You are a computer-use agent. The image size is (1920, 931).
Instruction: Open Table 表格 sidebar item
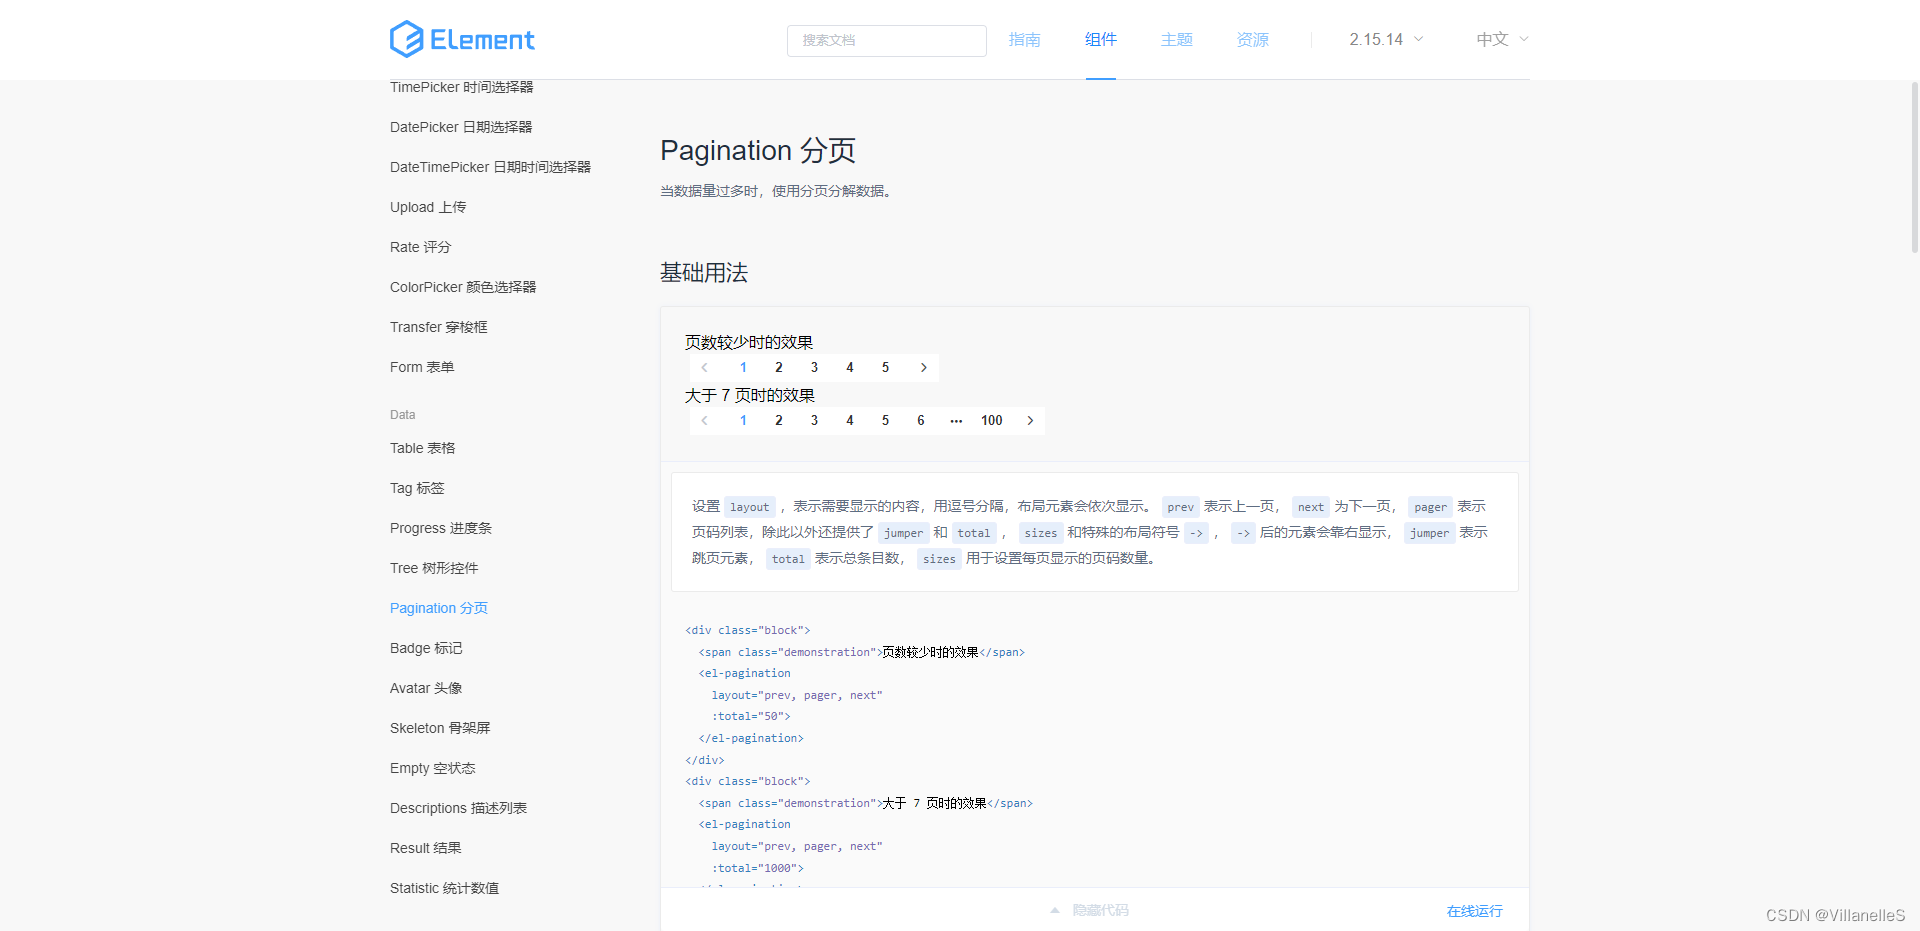pyautogui.click(x=423, y=448)
